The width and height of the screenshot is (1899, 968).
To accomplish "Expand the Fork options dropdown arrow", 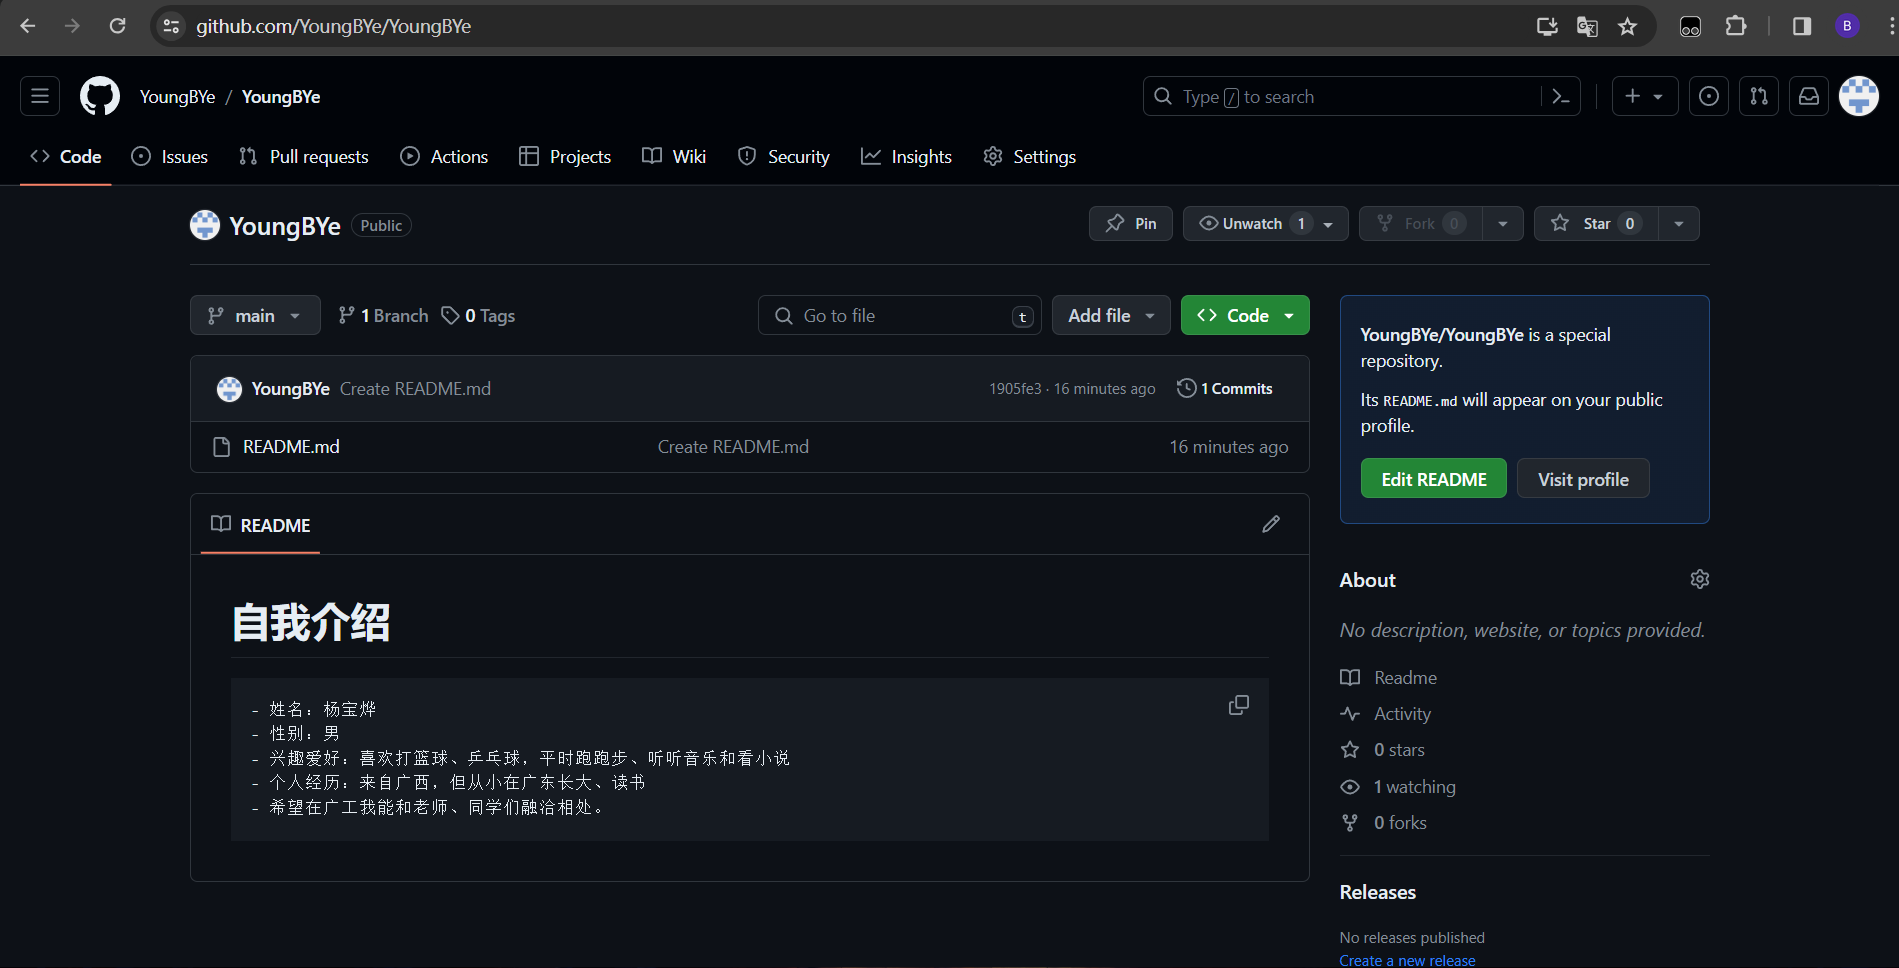I will click(x=1503, y=223).
